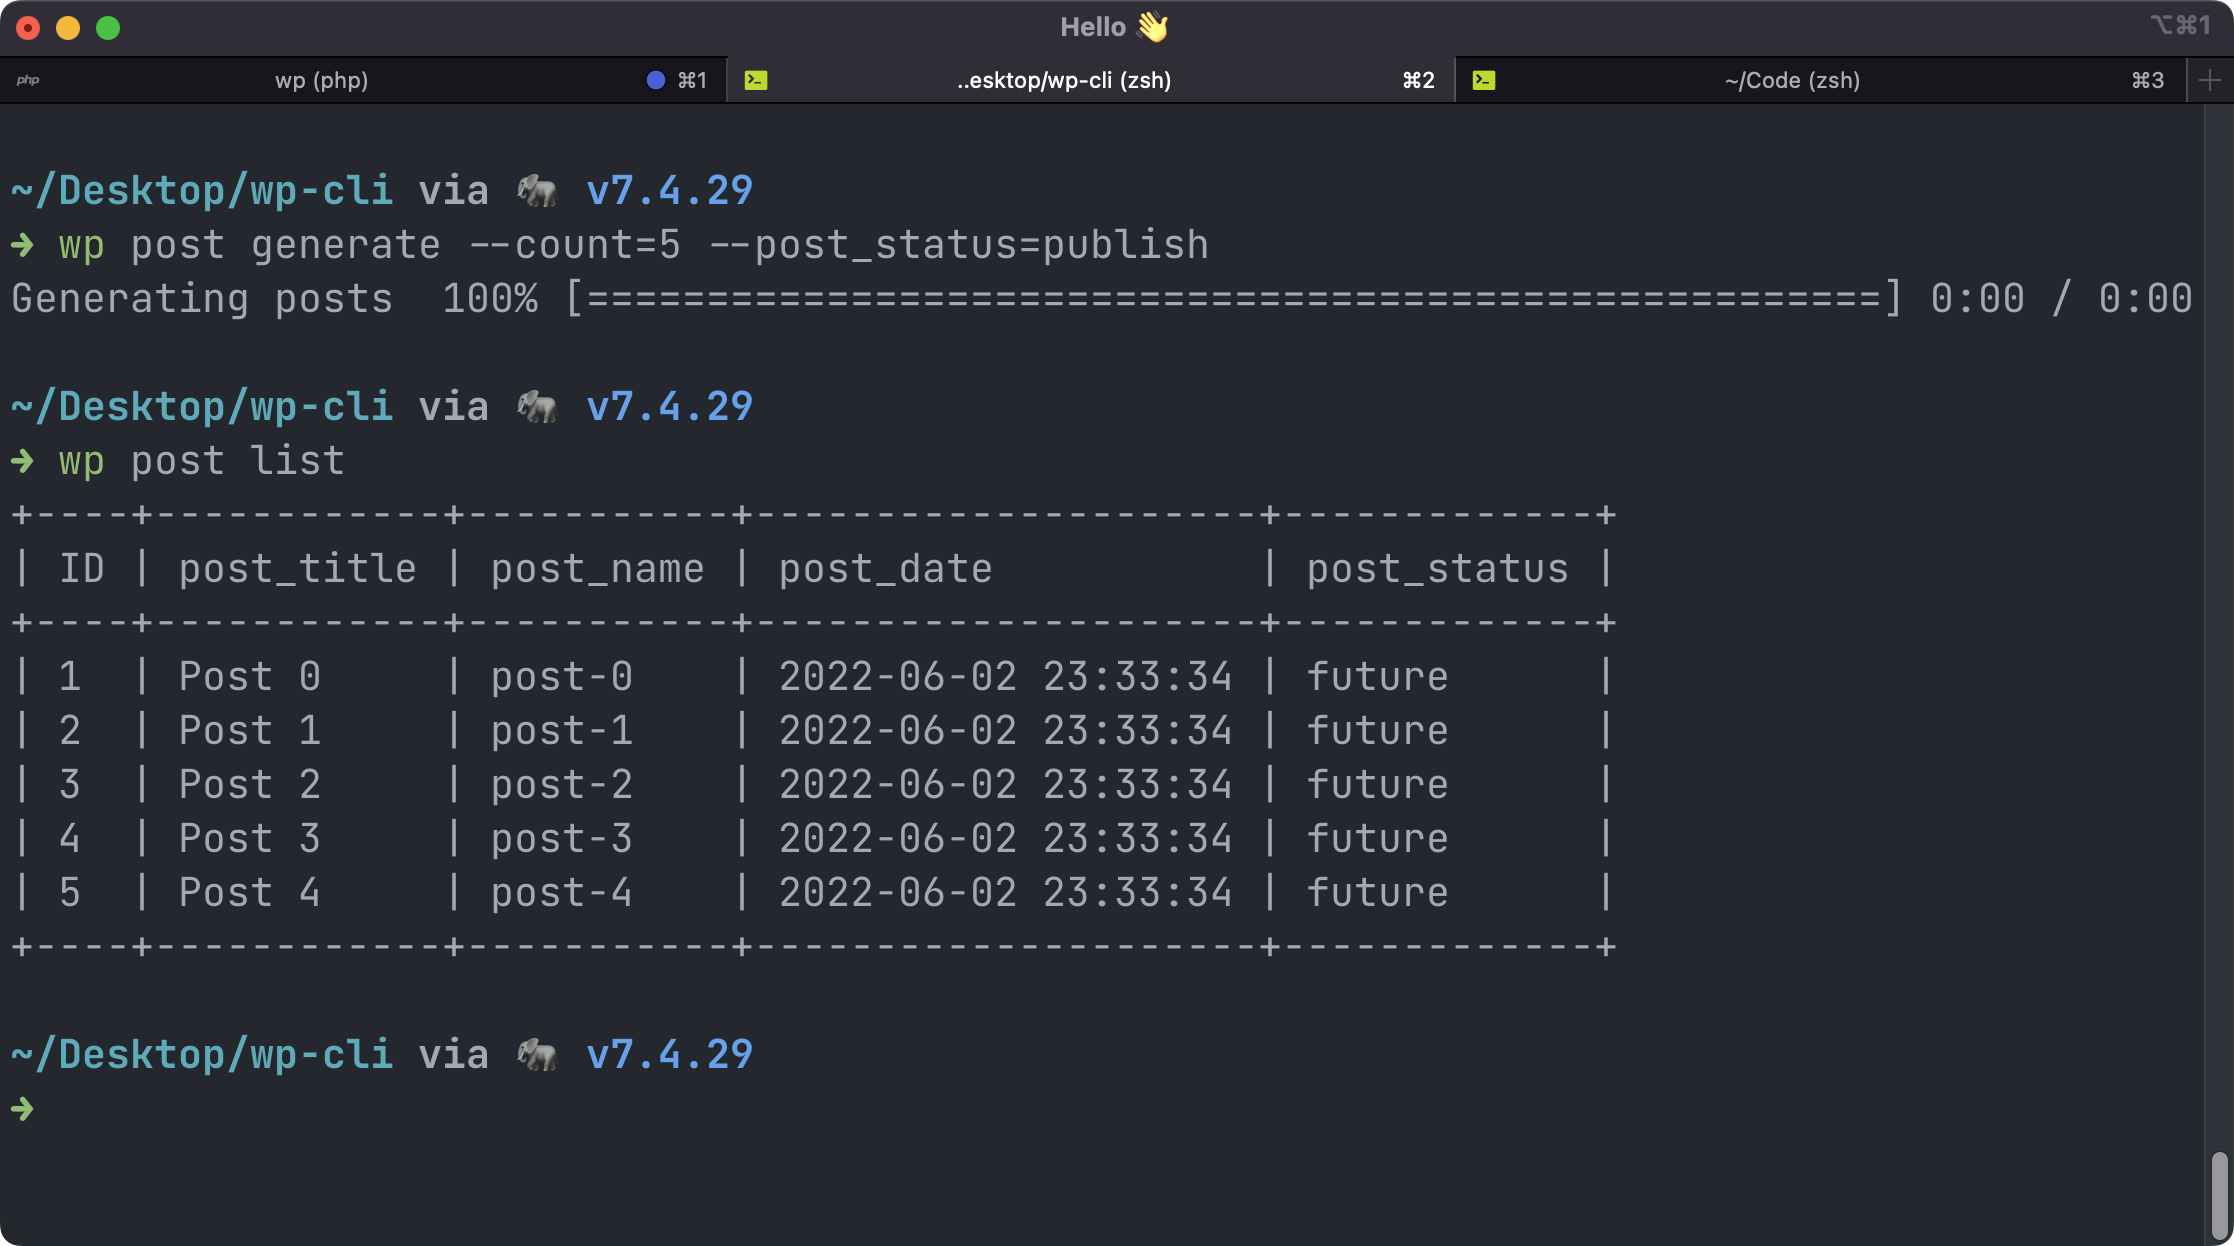The width and height of the screenshot is (2234, 1246).
Task: Click the waving hand emoji in title
Action: pos(1152,27)
